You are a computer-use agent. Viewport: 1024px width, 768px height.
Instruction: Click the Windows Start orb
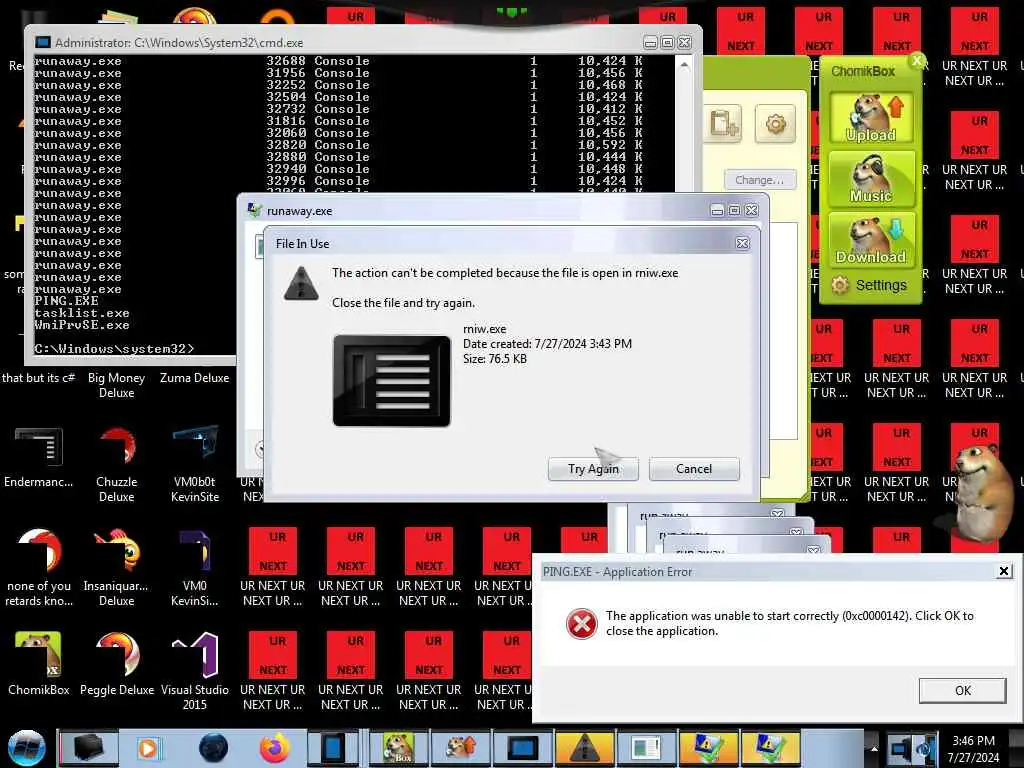coord(26,748)
